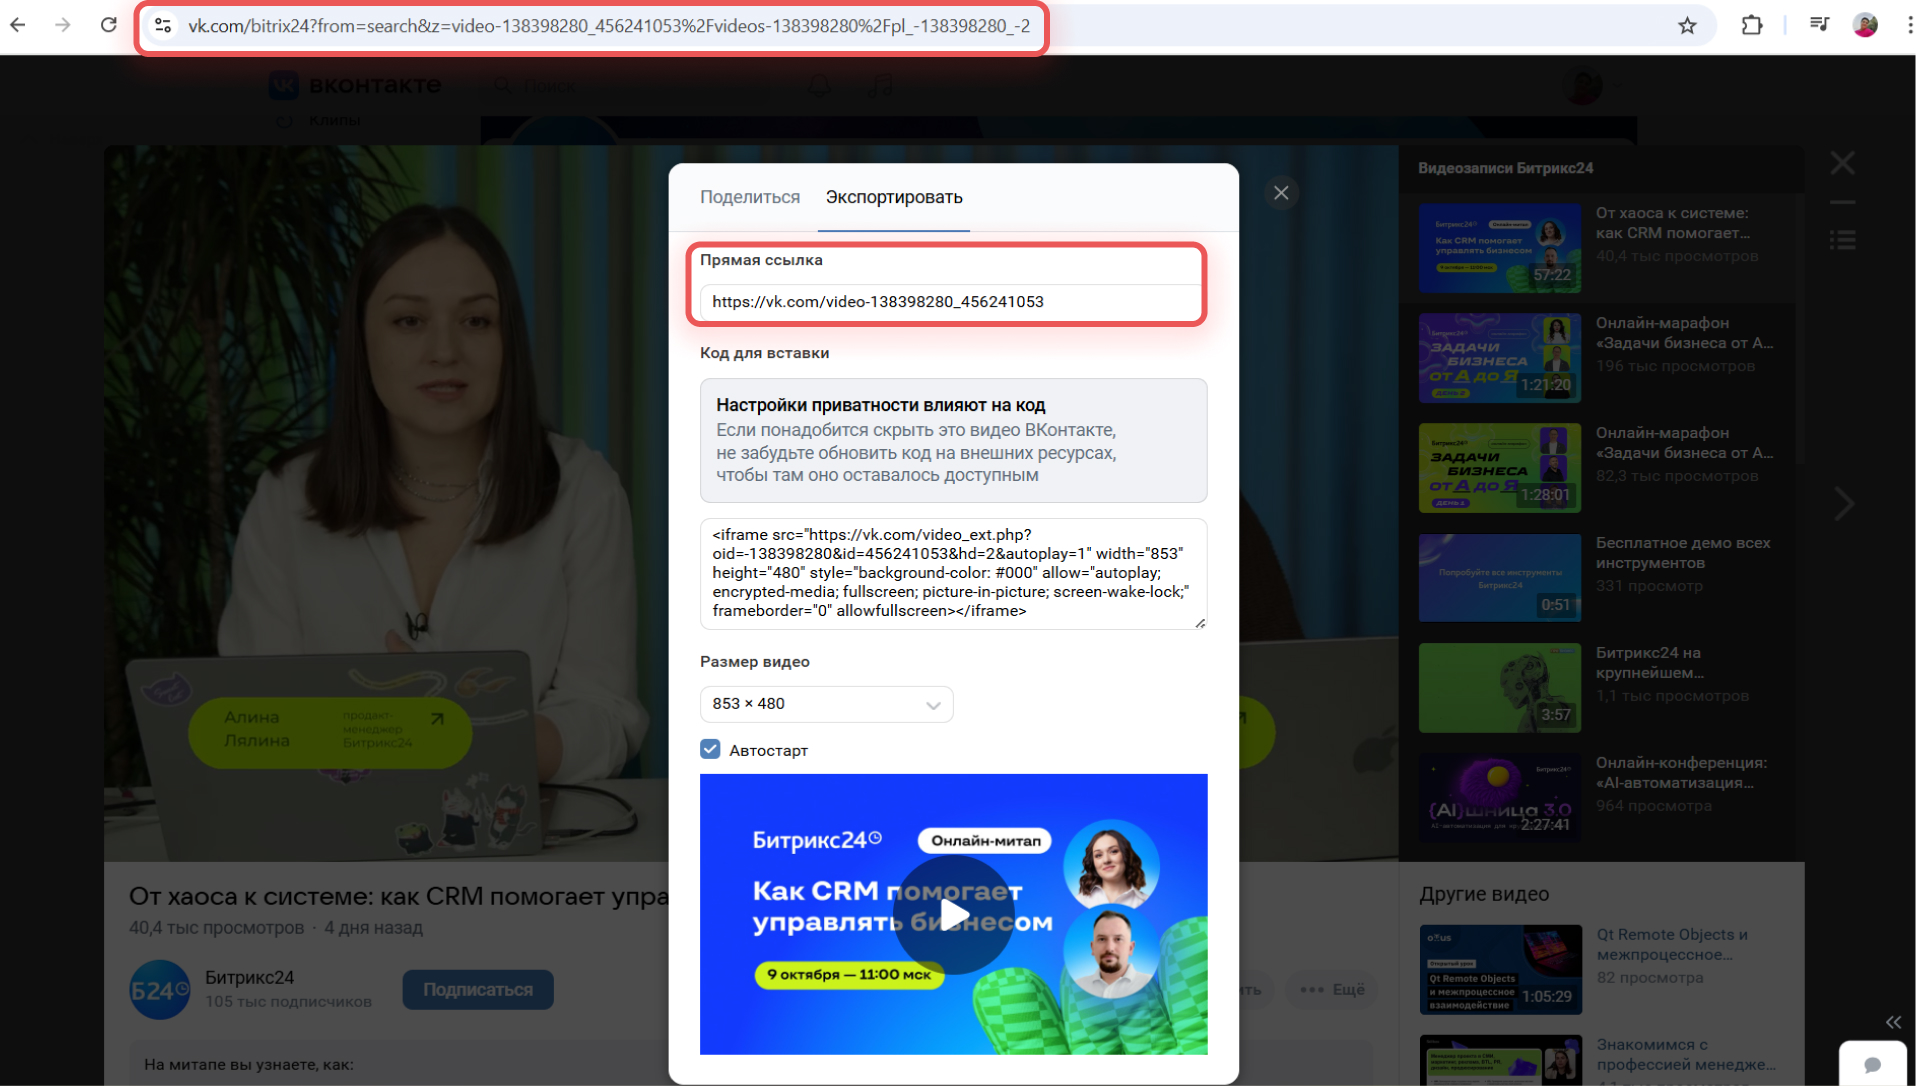Bookmark this page with star icon

click(x=1687, y=26)
